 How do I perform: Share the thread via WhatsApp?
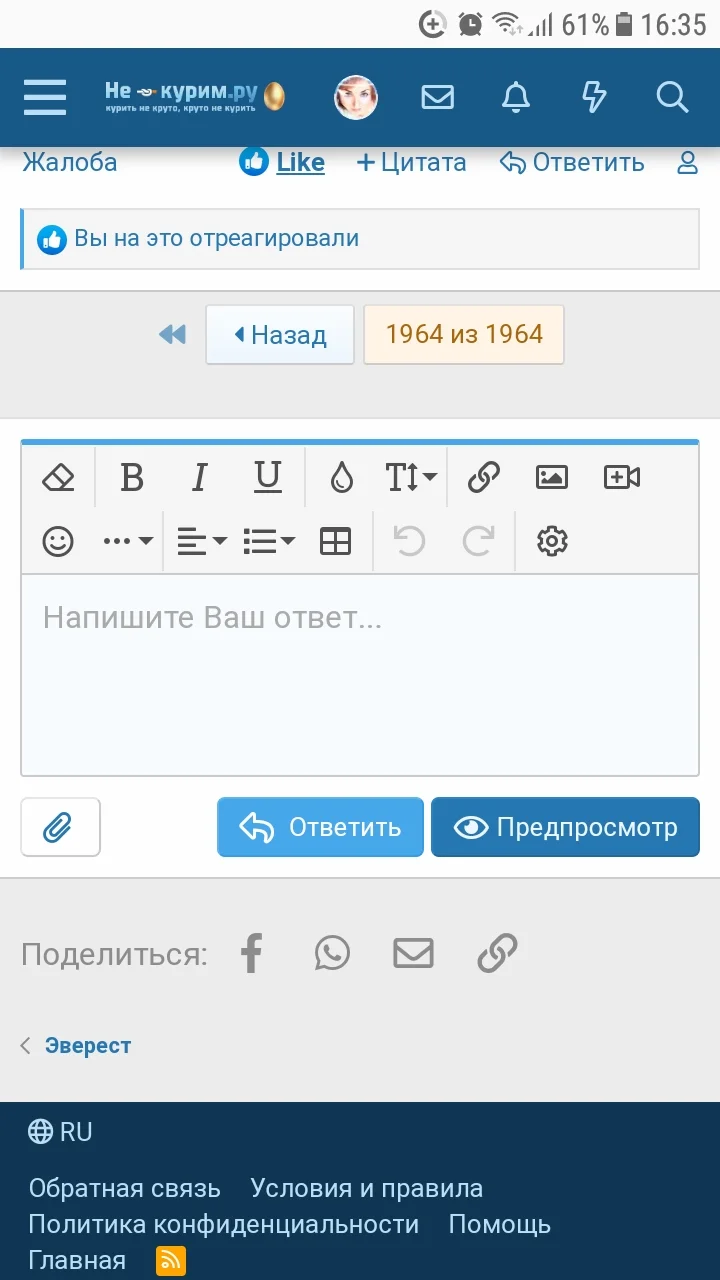tap(332, 953)
